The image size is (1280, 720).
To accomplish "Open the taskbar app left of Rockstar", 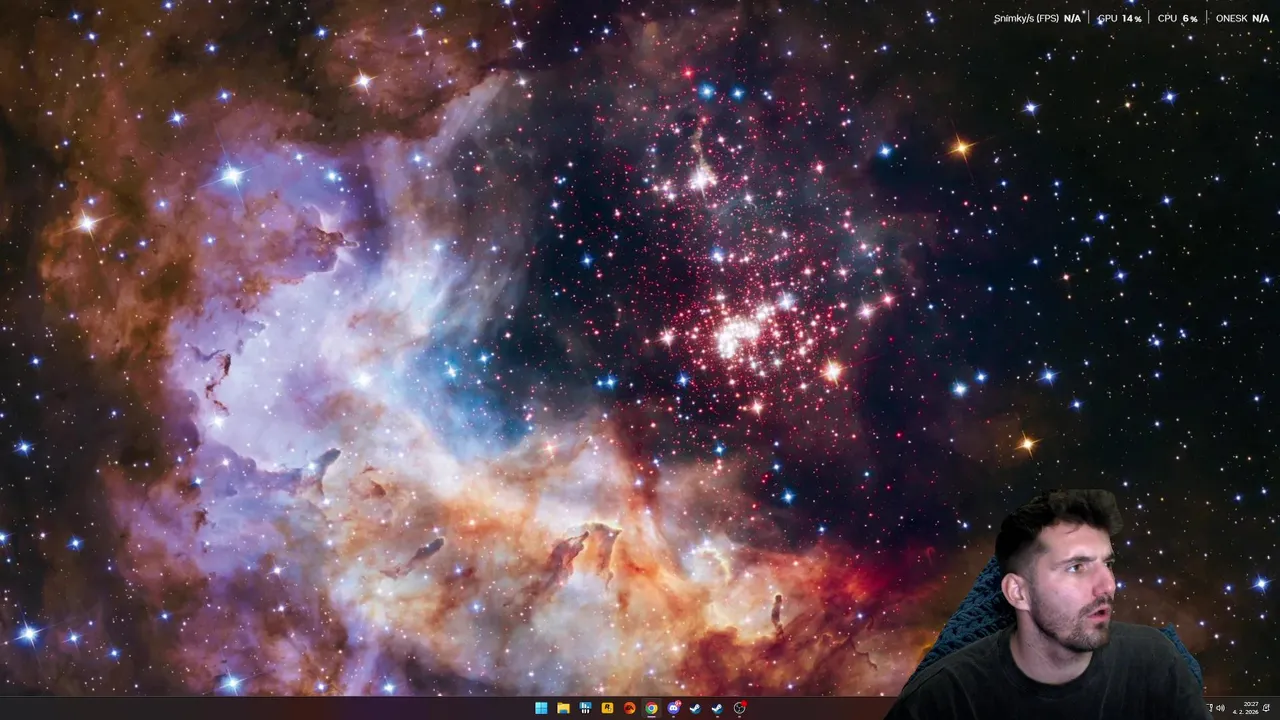I will [x=585, y=708].
